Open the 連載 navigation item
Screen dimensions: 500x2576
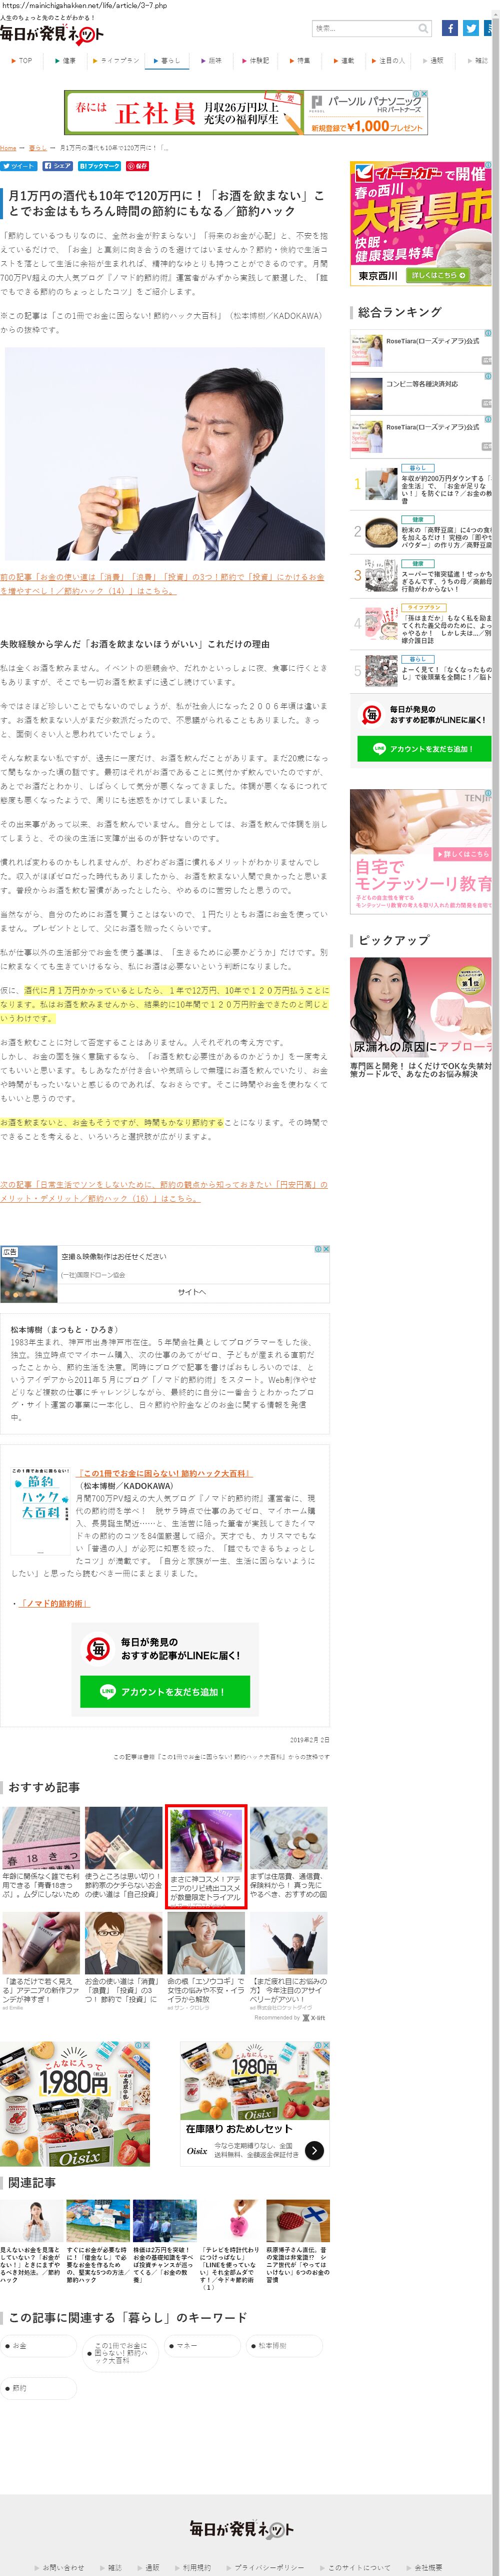coord(344,61)
